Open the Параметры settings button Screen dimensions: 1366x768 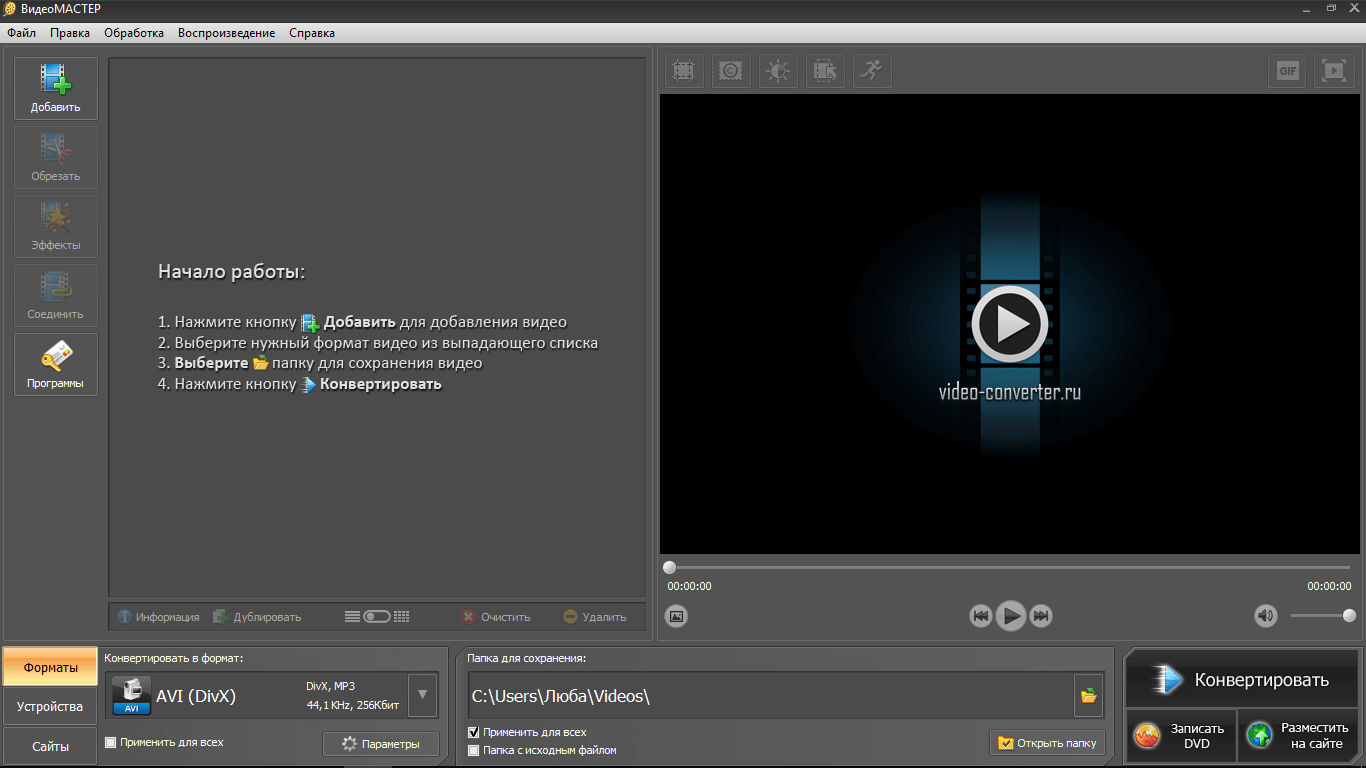[x=381, y=744]
